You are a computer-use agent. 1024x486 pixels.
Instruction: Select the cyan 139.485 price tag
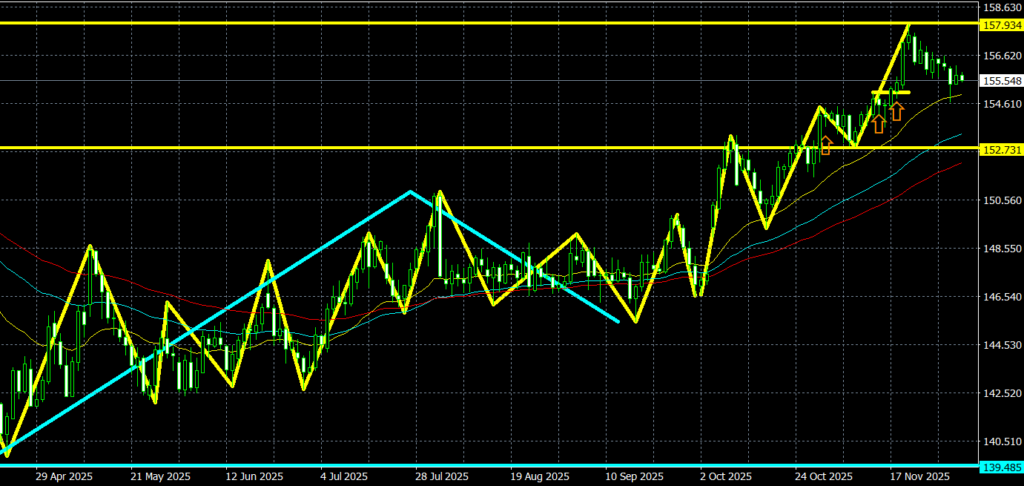pos(996,466)
